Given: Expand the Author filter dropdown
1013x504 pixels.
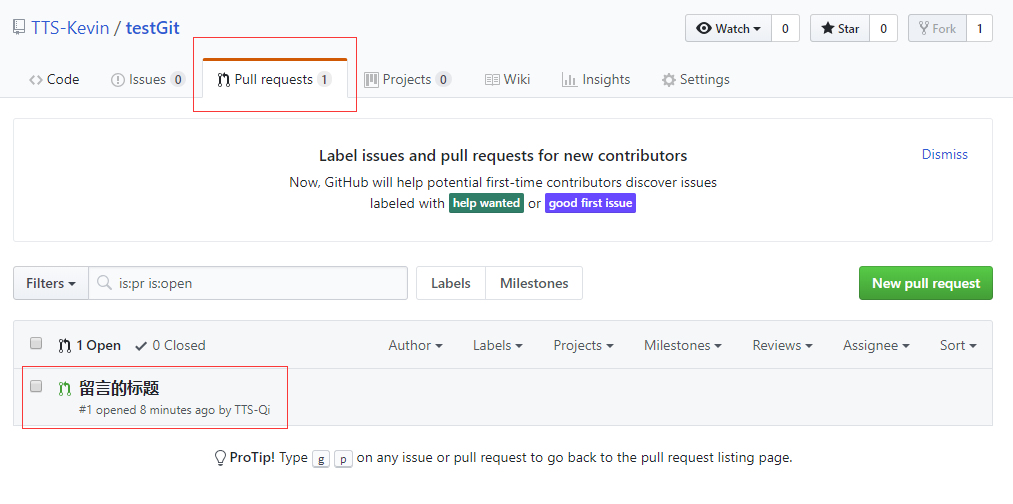Looking at the screenshot, I should point(415,346).
